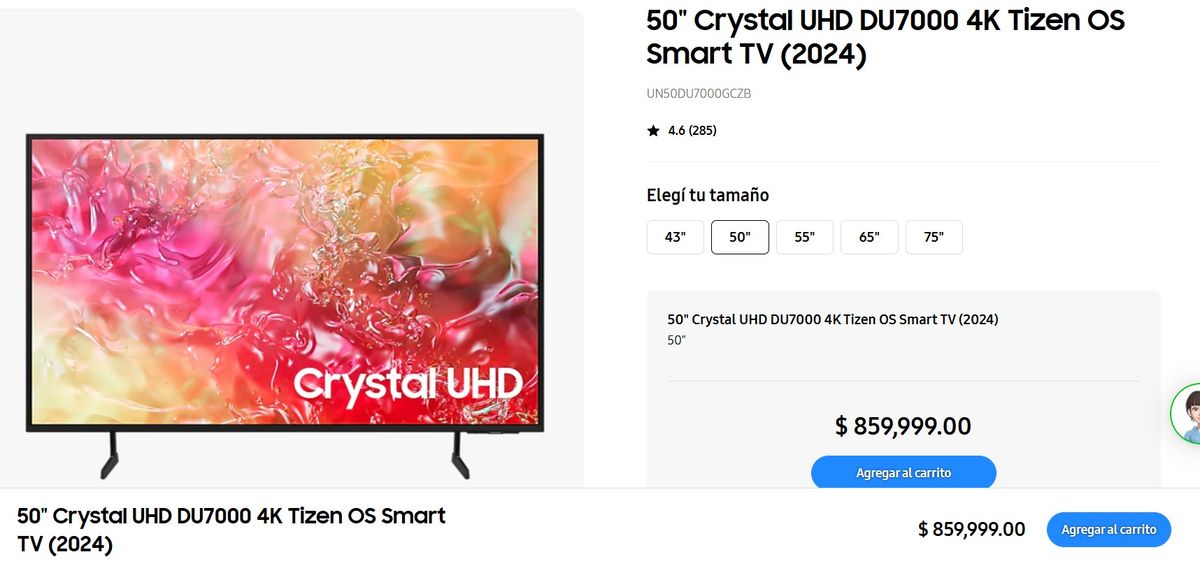Click product title in bottom sticky bar
Viewport: 1200px width, 566px height.
pos(231,530)
